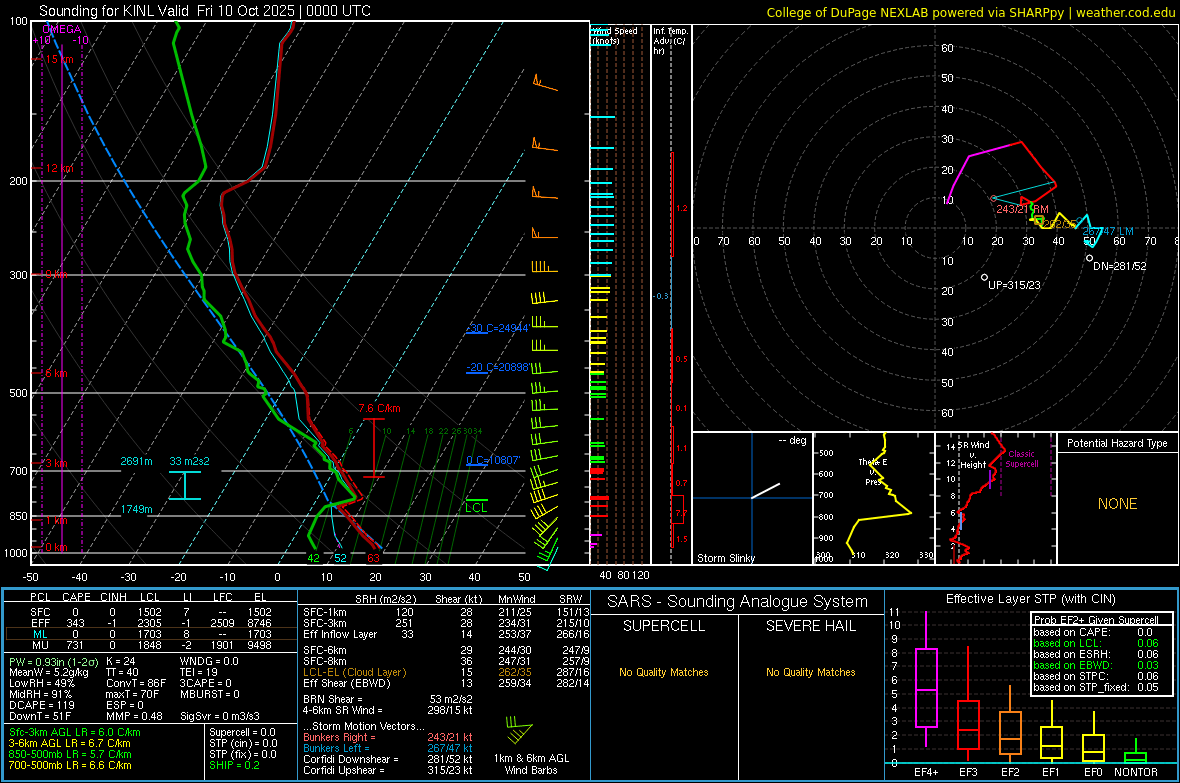Click the 'Inf. Temp. Adv.' panel header
This screenshot has width=1180, height=783.
pyautogui.click(x=671, y=41)
